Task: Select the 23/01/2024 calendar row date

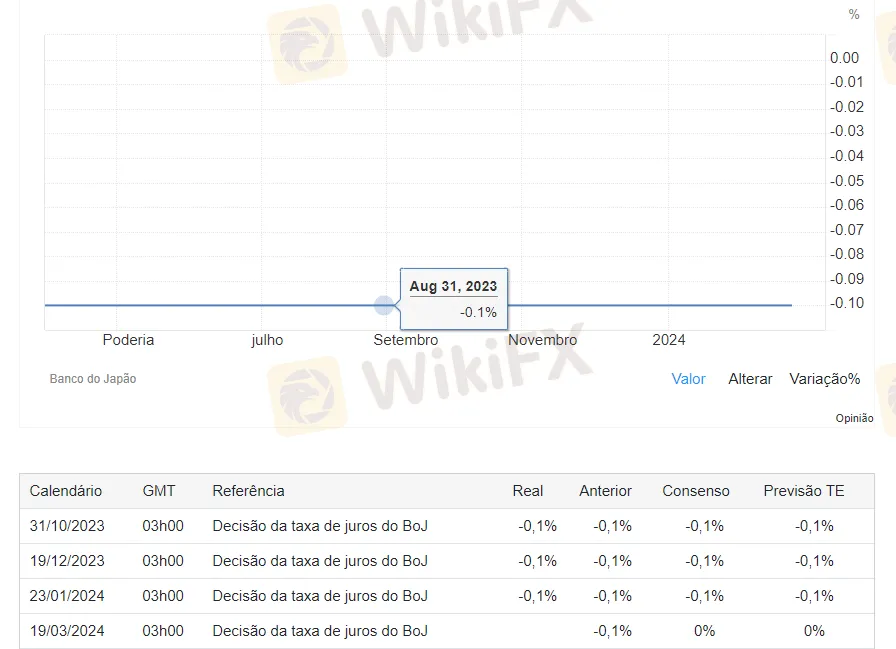Action: pyautogui.click(x=67, y=596)
